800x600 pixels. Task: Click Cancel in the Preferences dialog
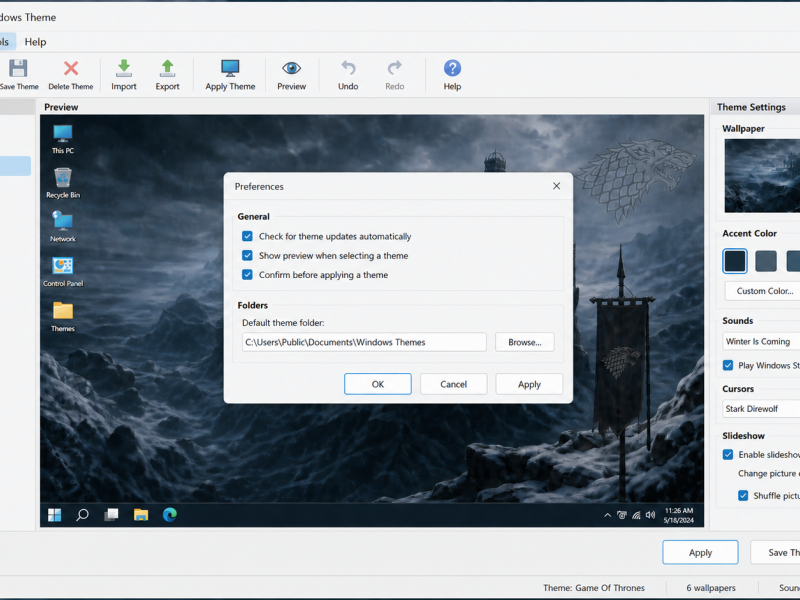tap(454, 384)
